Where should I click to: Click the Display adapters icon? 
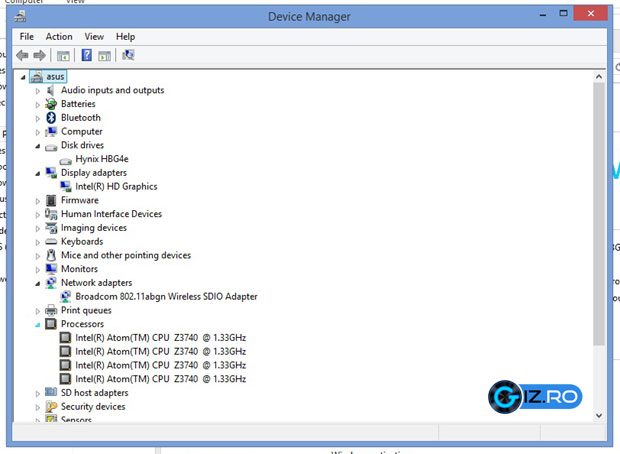[x=51, y=173]
